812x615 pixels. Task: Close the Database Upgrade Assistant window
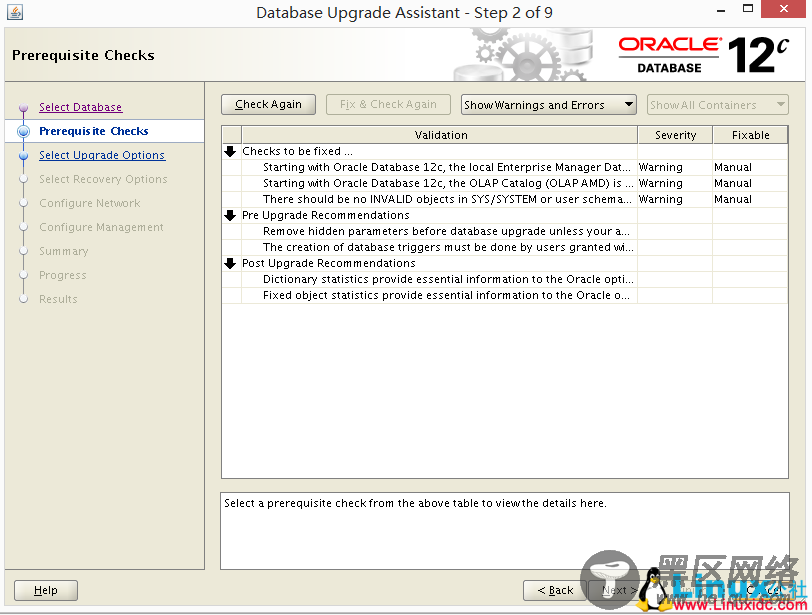(784, 9)
